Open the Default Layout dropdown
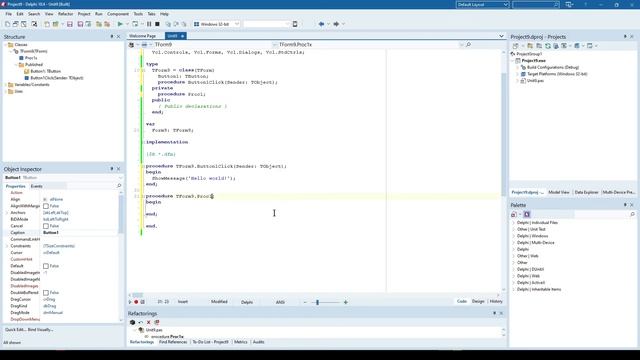640x360 pixels. pyautogui.click(x=506, y=4)
